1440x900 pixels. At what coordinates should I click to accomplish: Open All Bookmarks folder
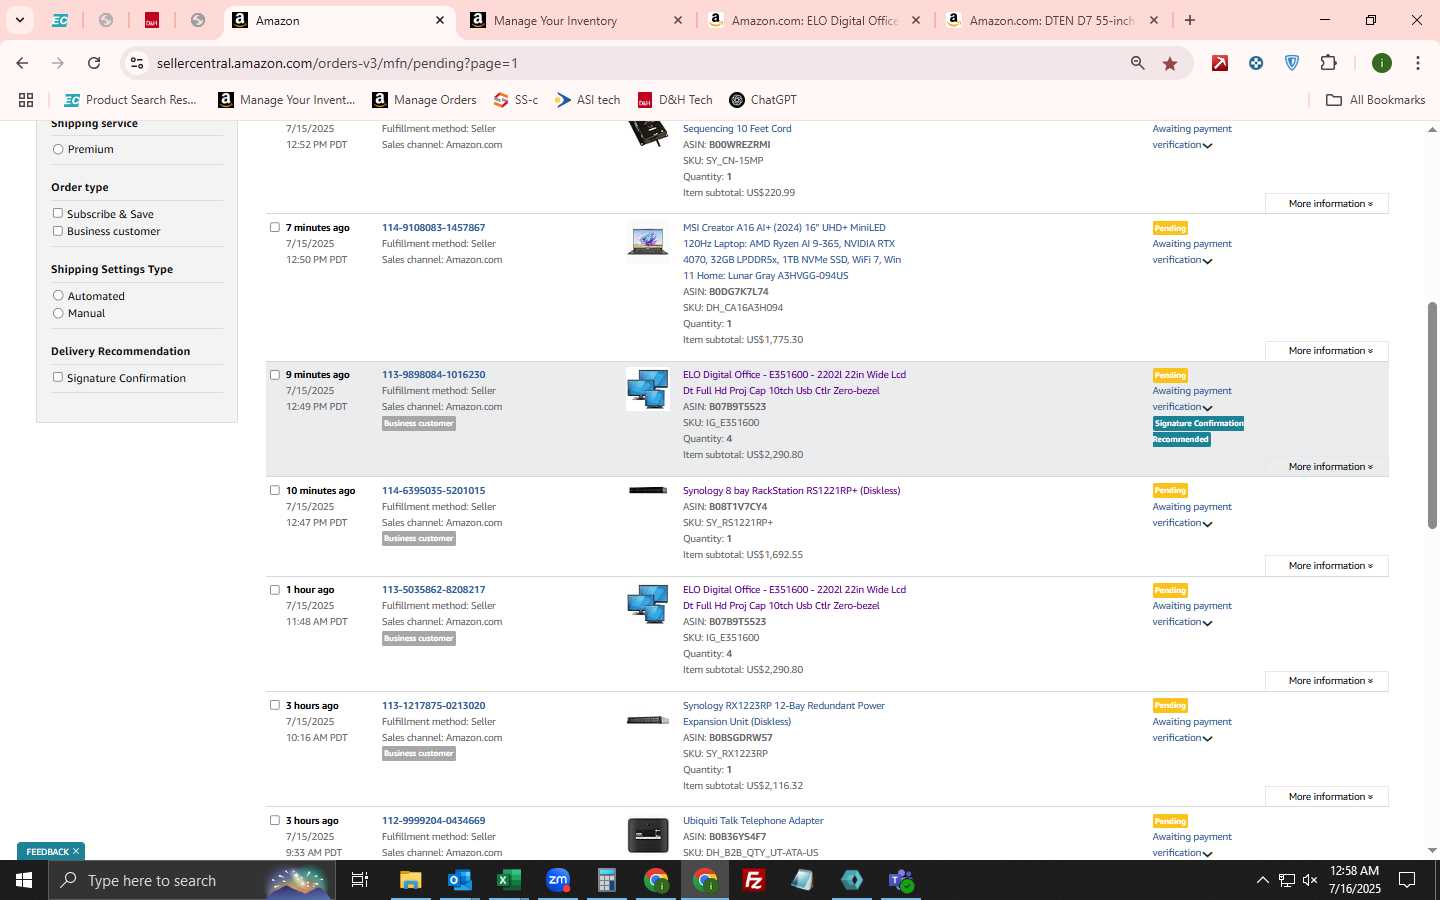[x=1375, y=100]
